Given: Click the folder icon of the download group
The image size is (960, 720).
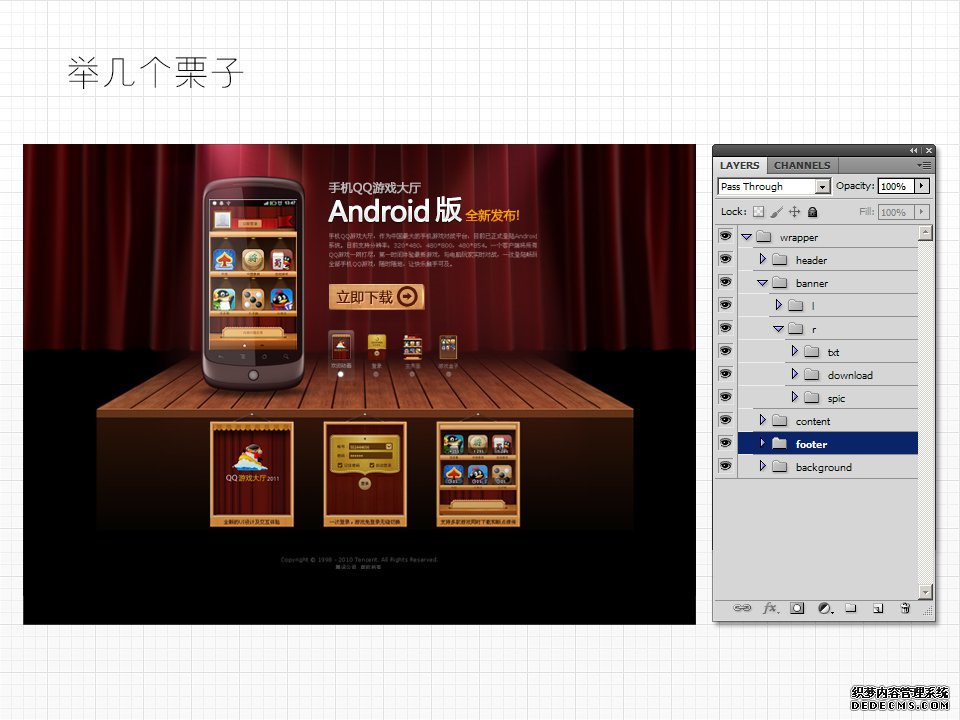Looking at the screenshot, I should pos(811,375).
